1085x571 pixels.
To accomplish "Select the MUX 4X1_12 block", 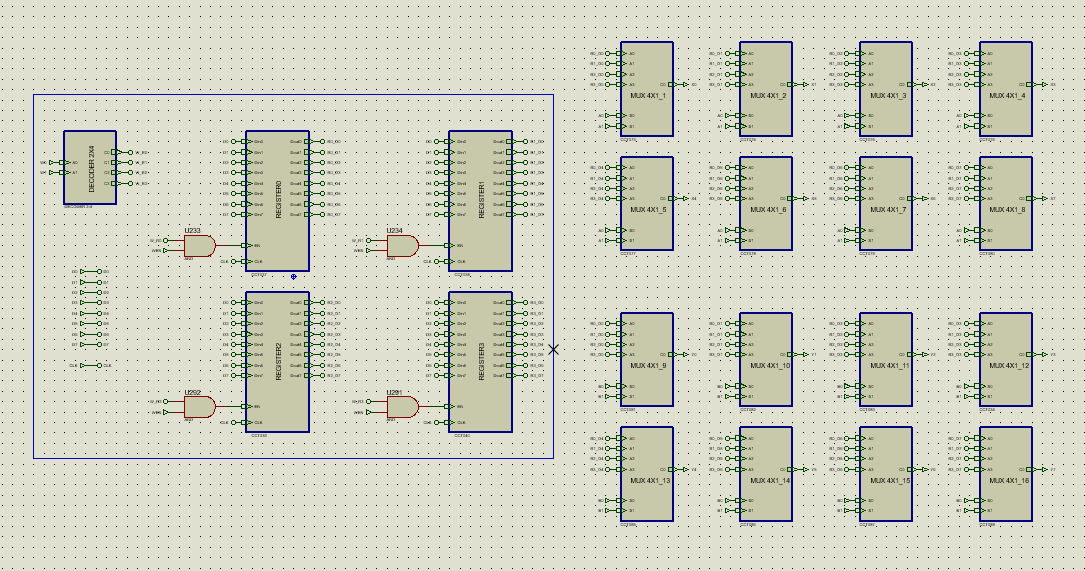I will click(1006, 359).
